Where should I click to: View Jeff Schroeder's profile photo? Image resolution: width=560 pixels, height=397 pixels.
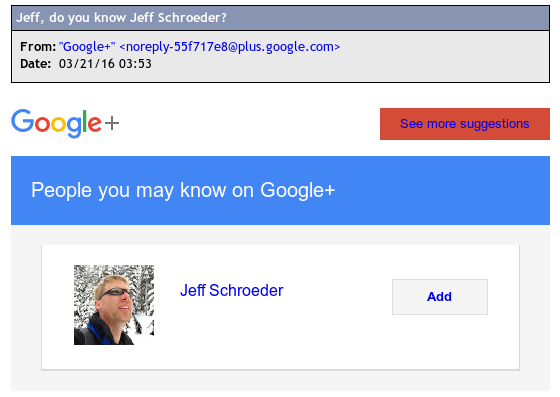click(x=114, y=305)
